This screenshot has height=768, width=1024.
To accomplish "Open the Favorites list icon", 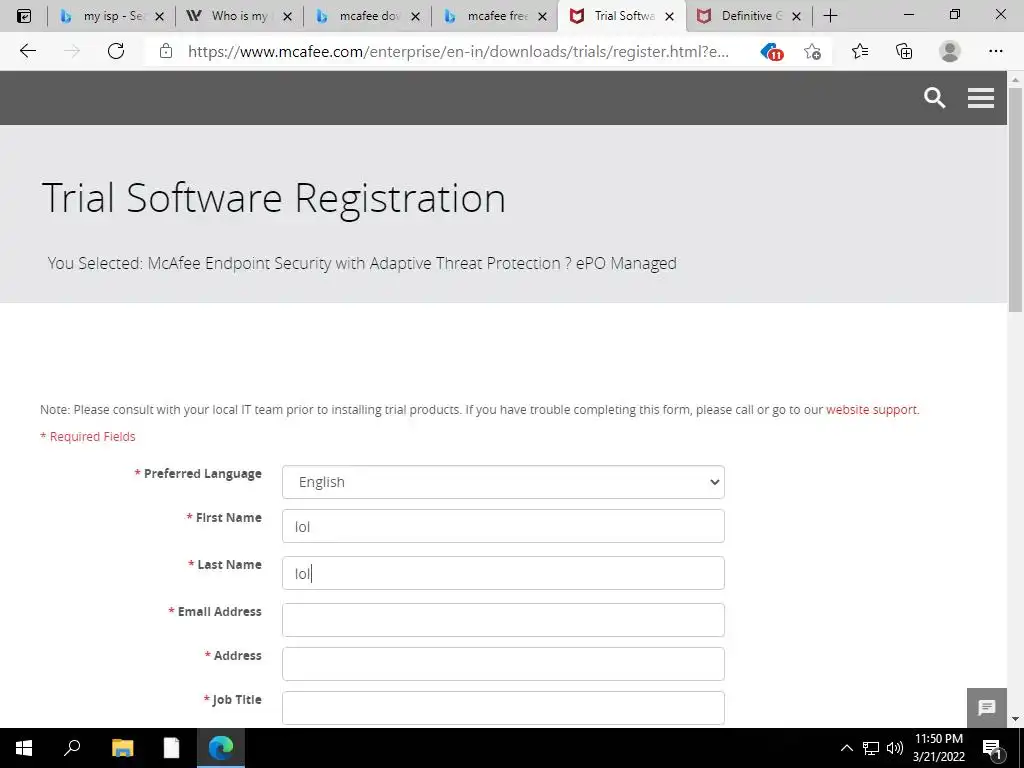I will 859,51.
